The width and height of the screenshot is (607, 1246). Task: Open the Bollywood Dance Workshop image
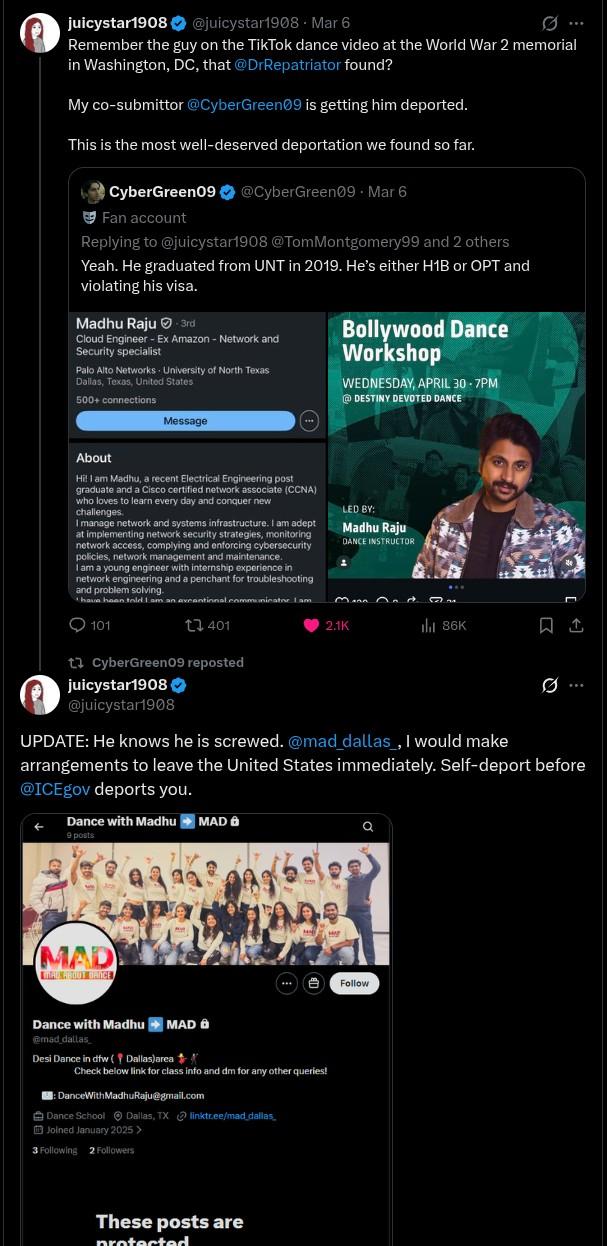pyautogui.click(x=456, y=457)
